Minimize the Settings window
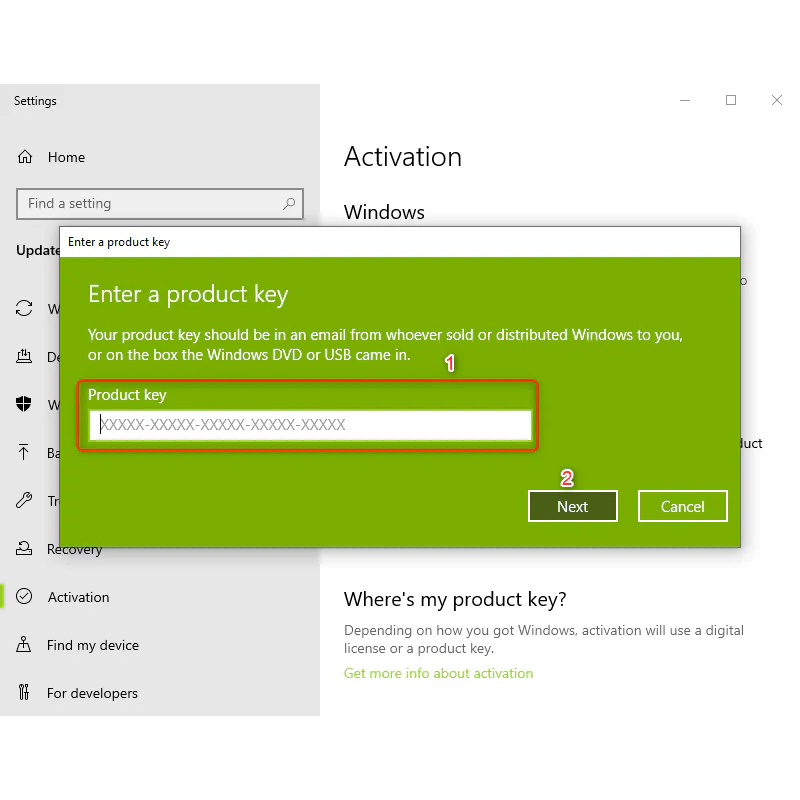 pos(685,100)
